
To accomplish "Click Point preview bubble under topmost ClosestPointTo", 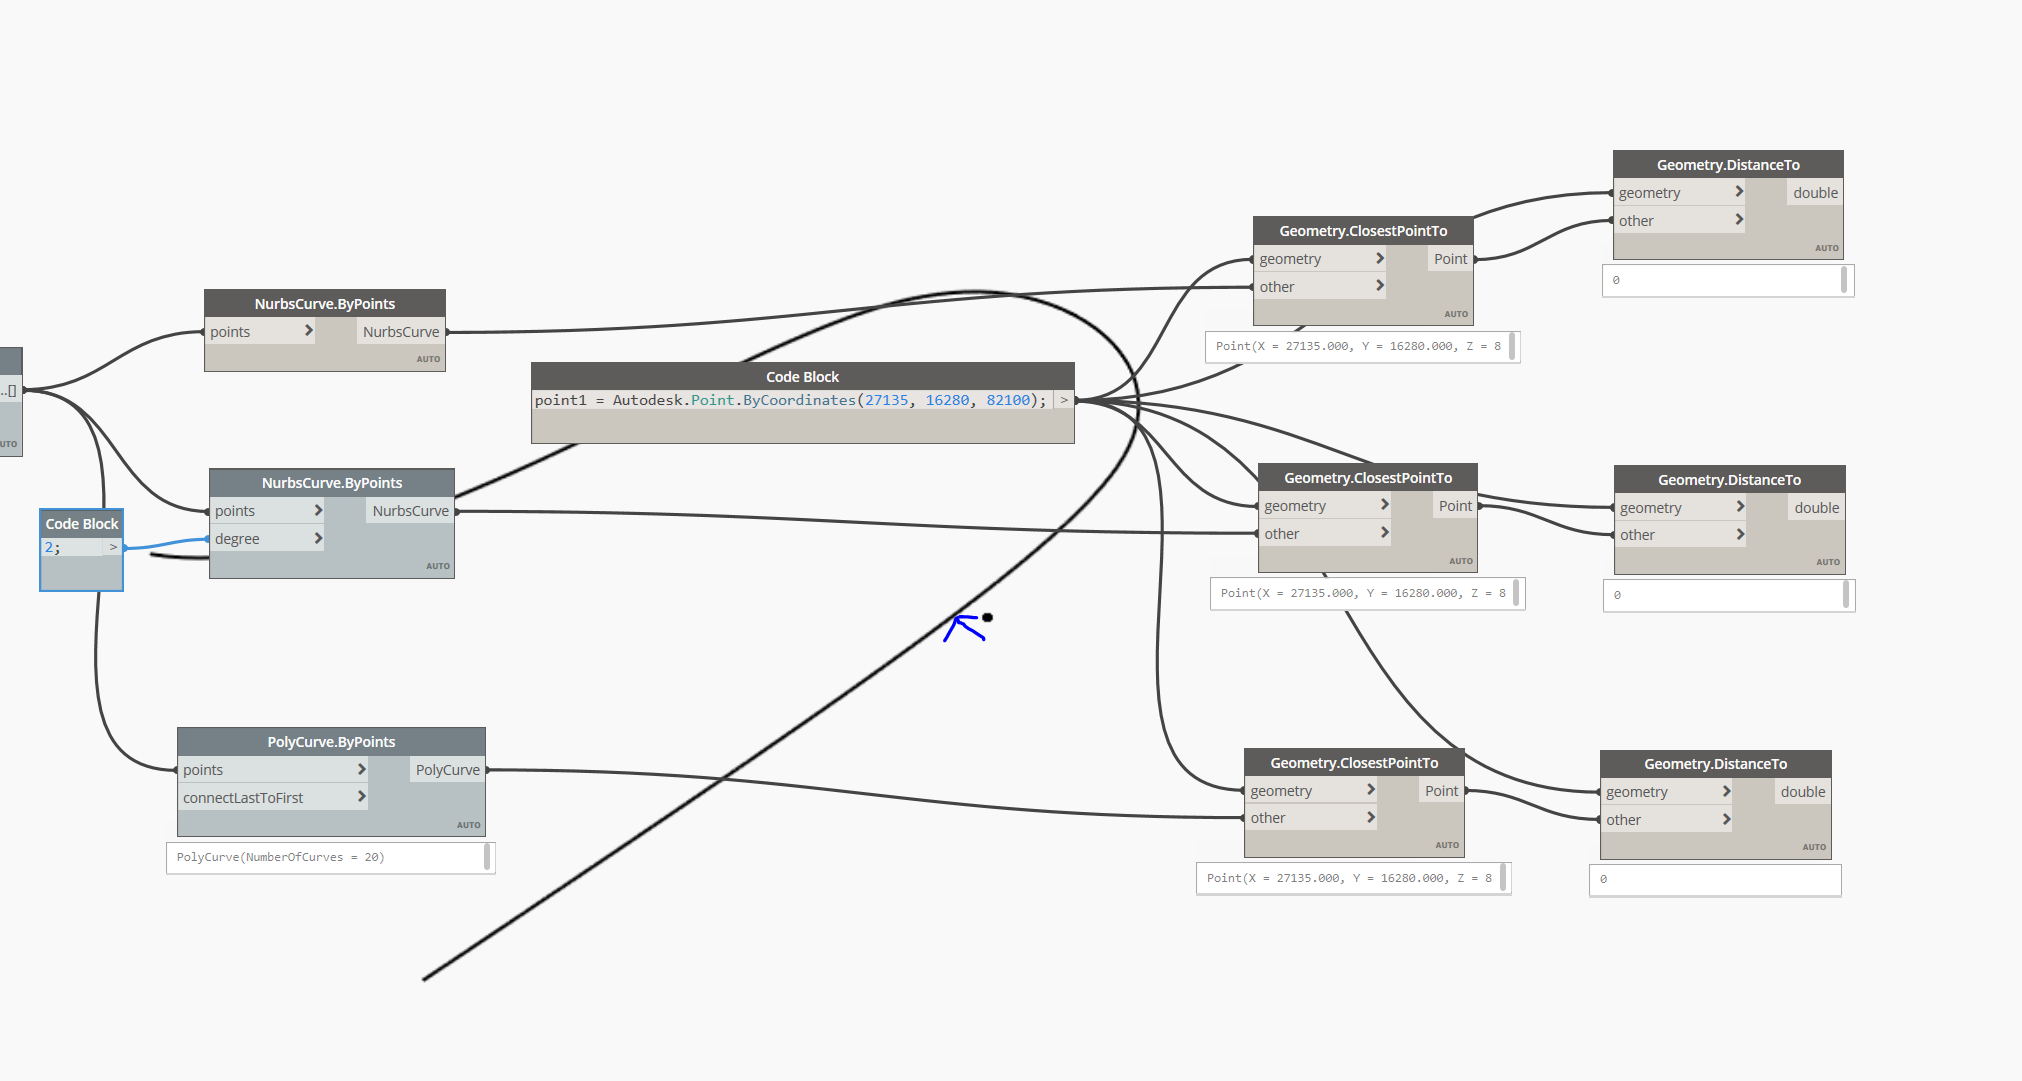I will [x=1362, y=347].
